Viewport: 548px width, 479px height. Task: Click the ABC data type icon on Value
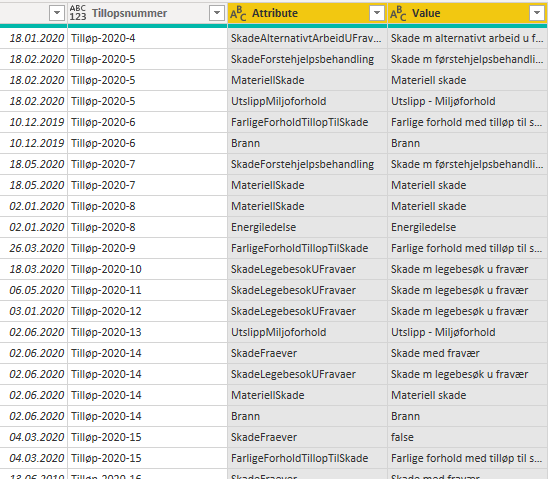pos(398,13)
